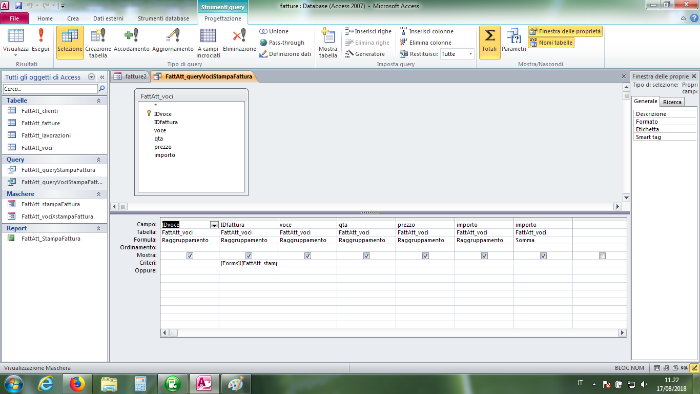The width and height of the screenshot is (700, 394).
Task: Collapse the navigation pane with chevrons
Action: coord(102,77)
